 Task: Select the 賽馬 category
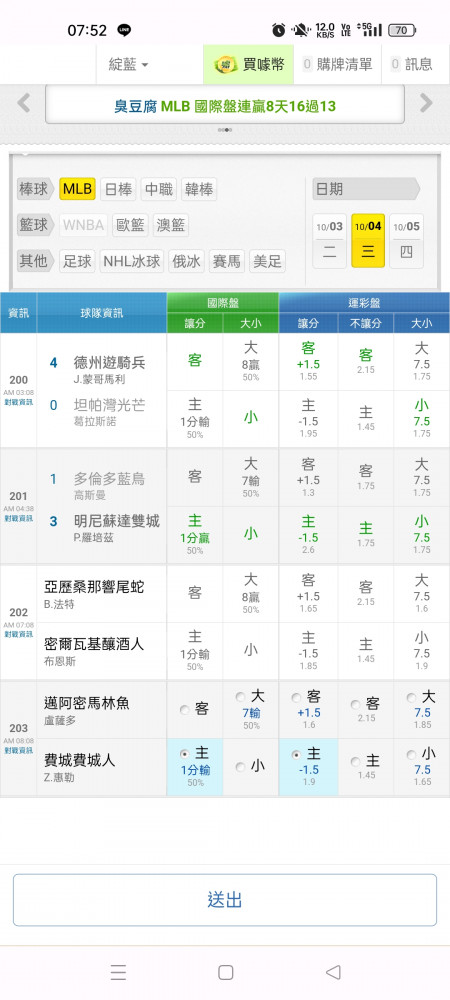click(x=227, y=261)
